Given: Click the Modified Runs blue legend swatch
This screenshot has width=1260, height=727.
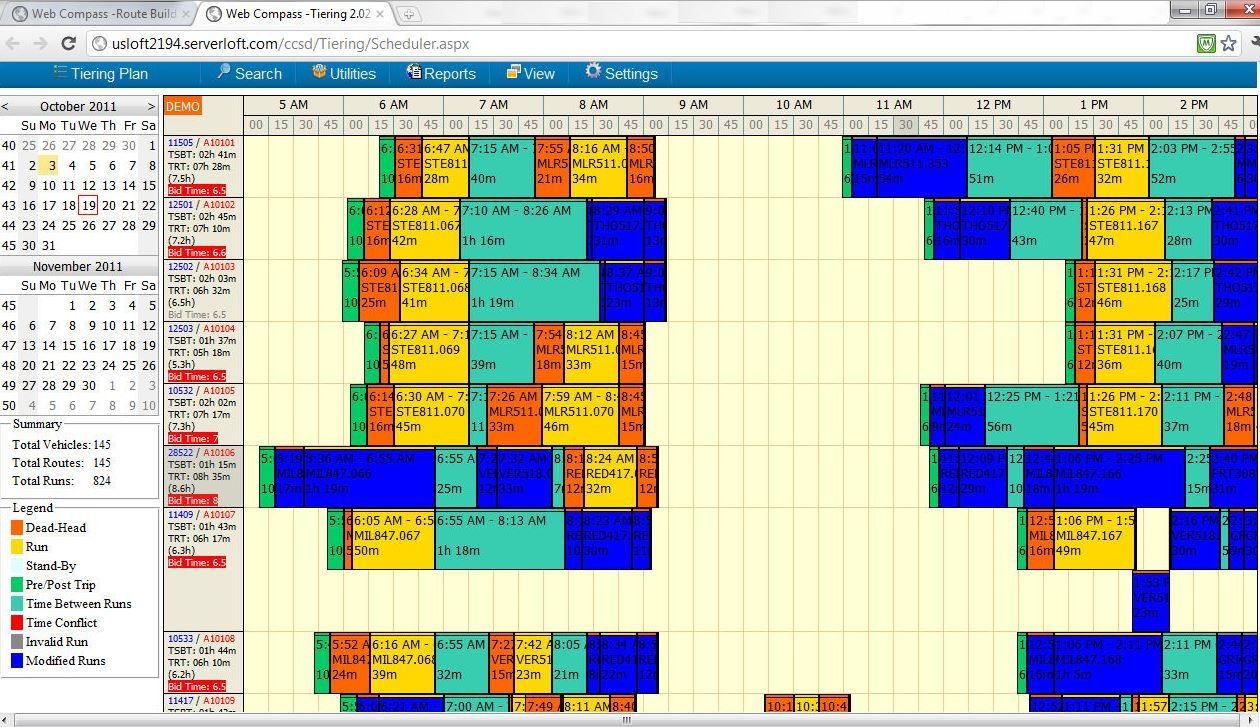Looking at the screenshot, I should tap(16, 661).
